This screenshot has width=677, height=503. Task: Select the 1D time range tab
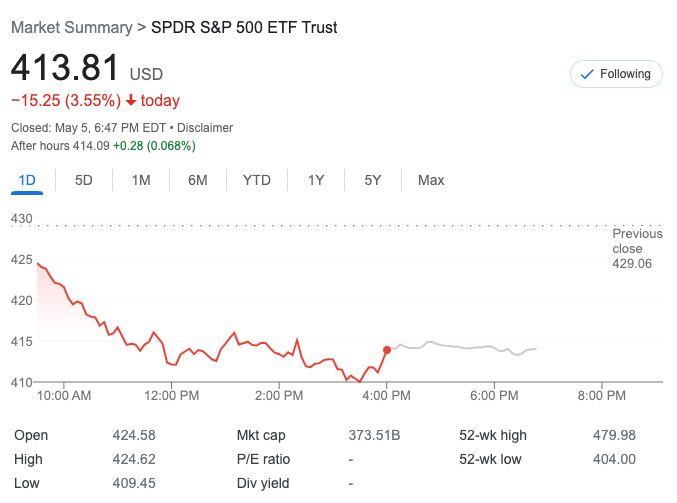pos(27,180)
